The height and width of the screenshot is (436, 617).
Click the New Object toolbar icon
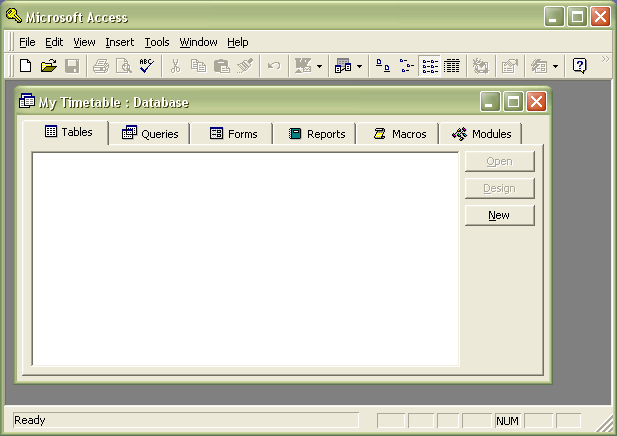tap(539, 66)
